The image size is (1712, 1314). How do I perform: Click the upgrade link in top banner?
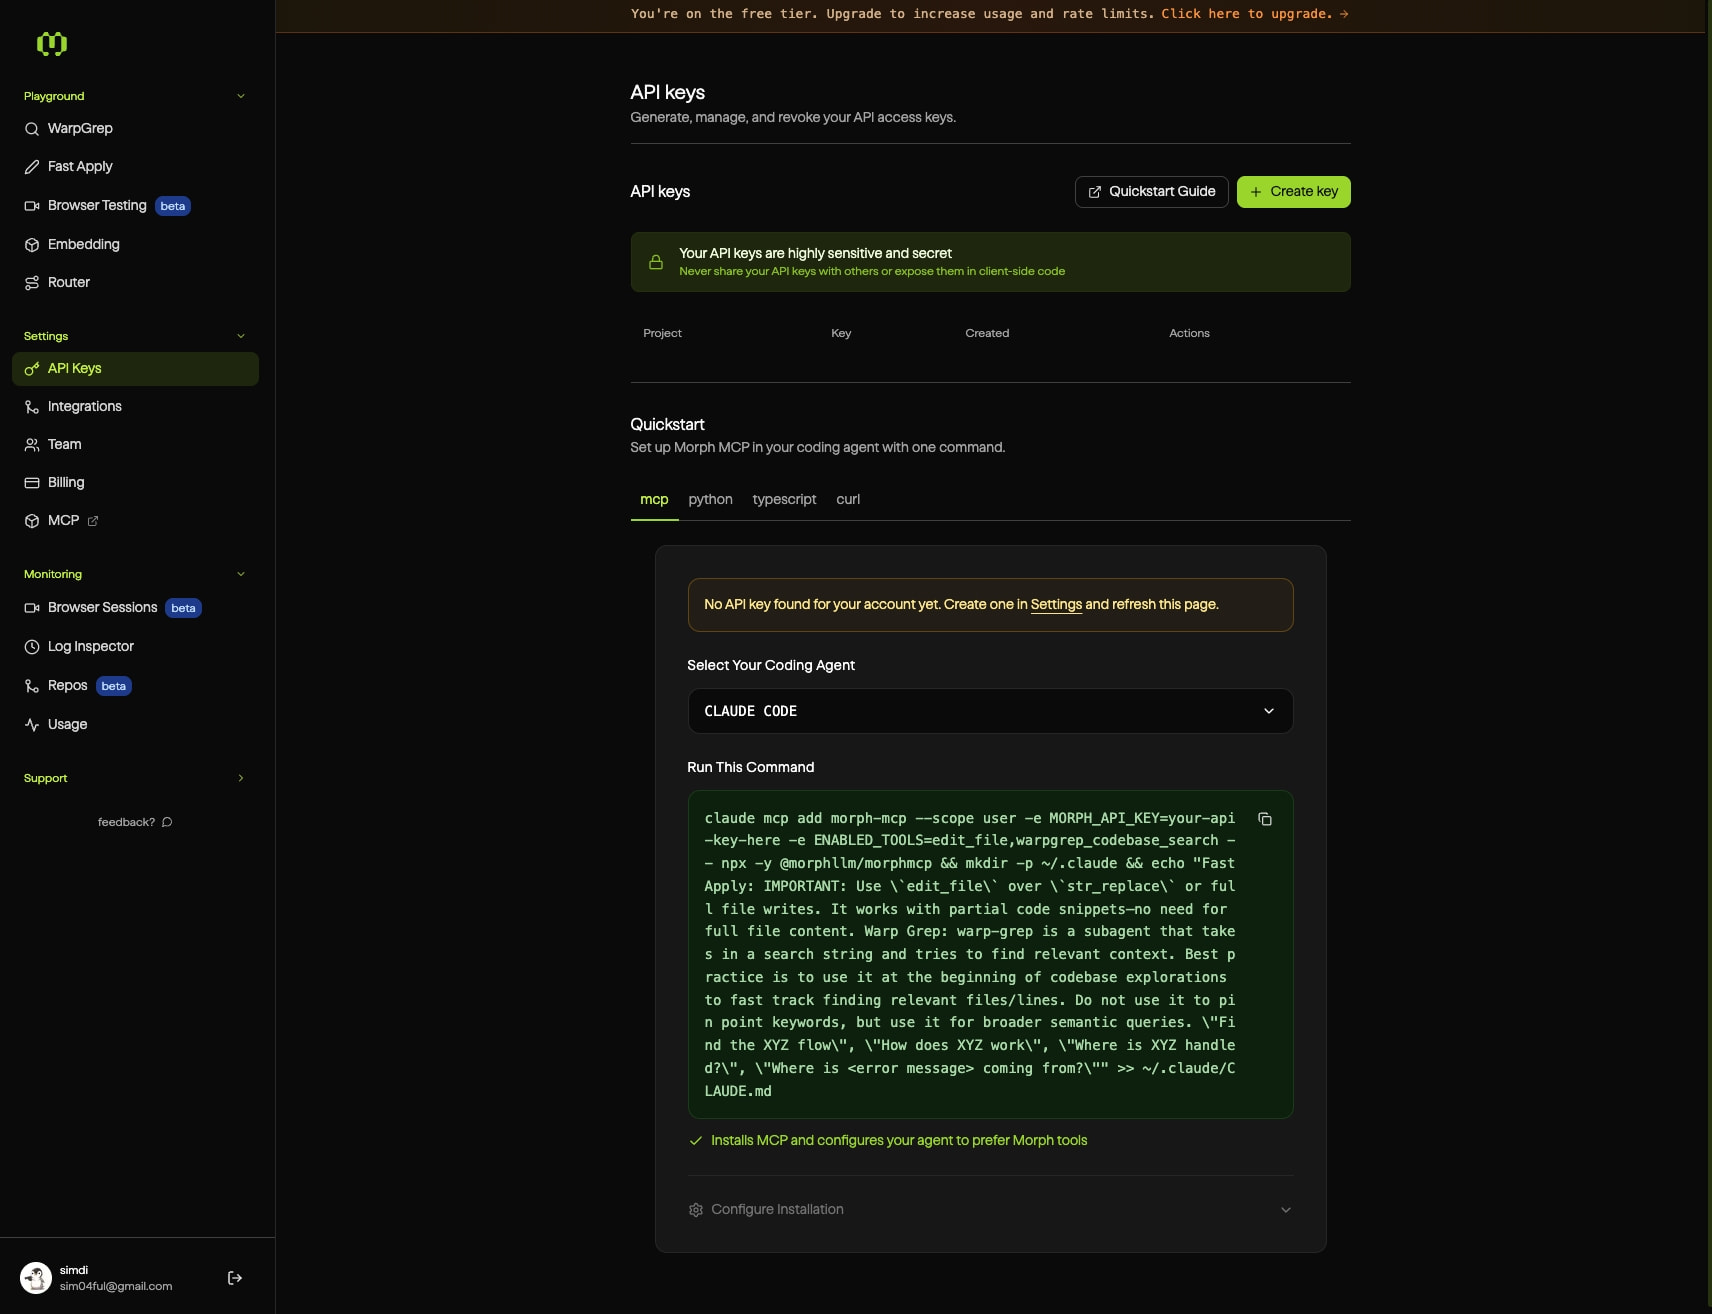point(1255,14)
